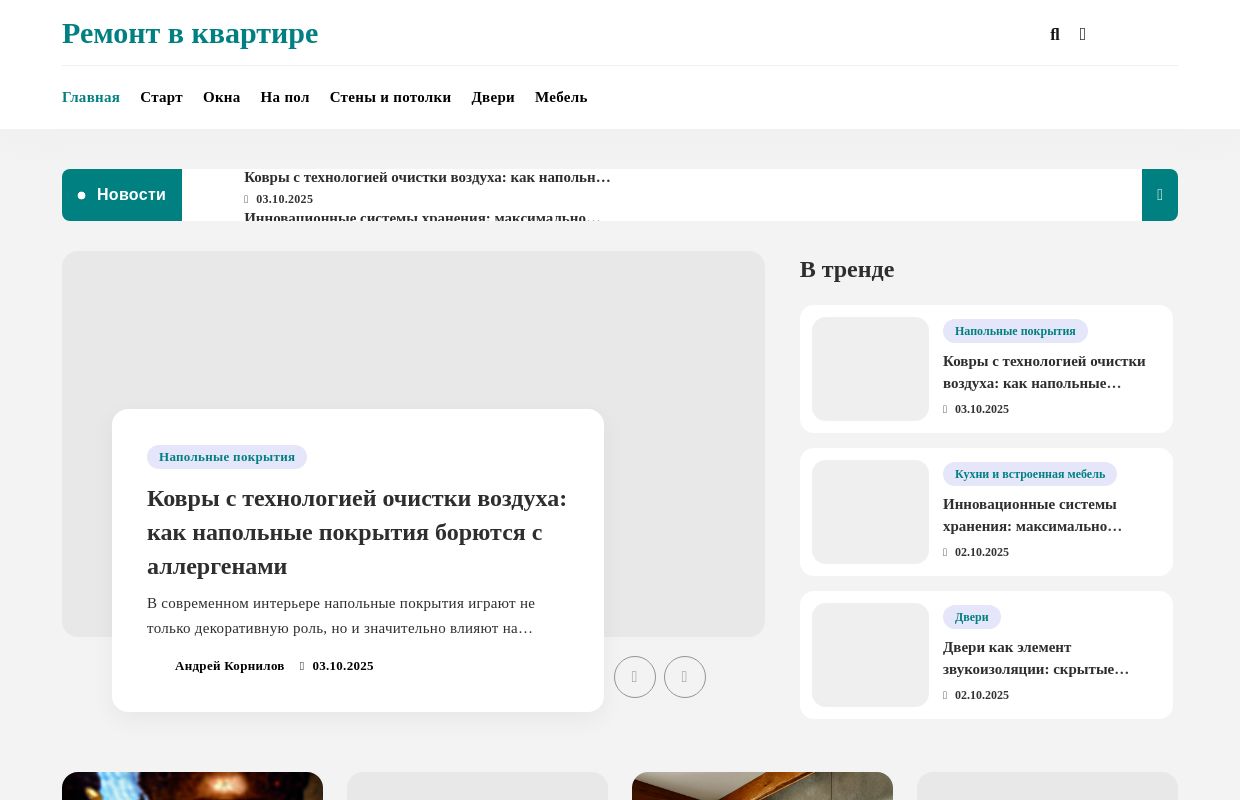Select the left carousel navigation circle below hero
The width and height of the screenshot is (1240, 800).
tap(635, 677)
